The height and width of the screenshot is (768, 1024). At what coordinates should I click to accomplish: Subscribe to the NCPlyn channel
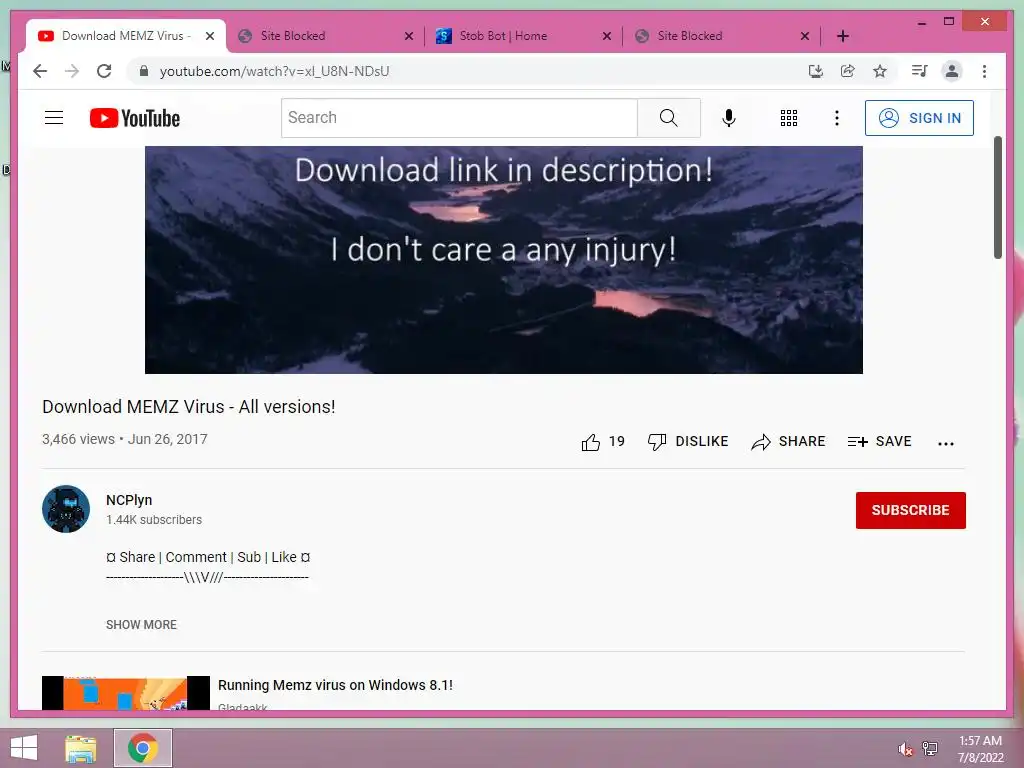tap(910, 510)
